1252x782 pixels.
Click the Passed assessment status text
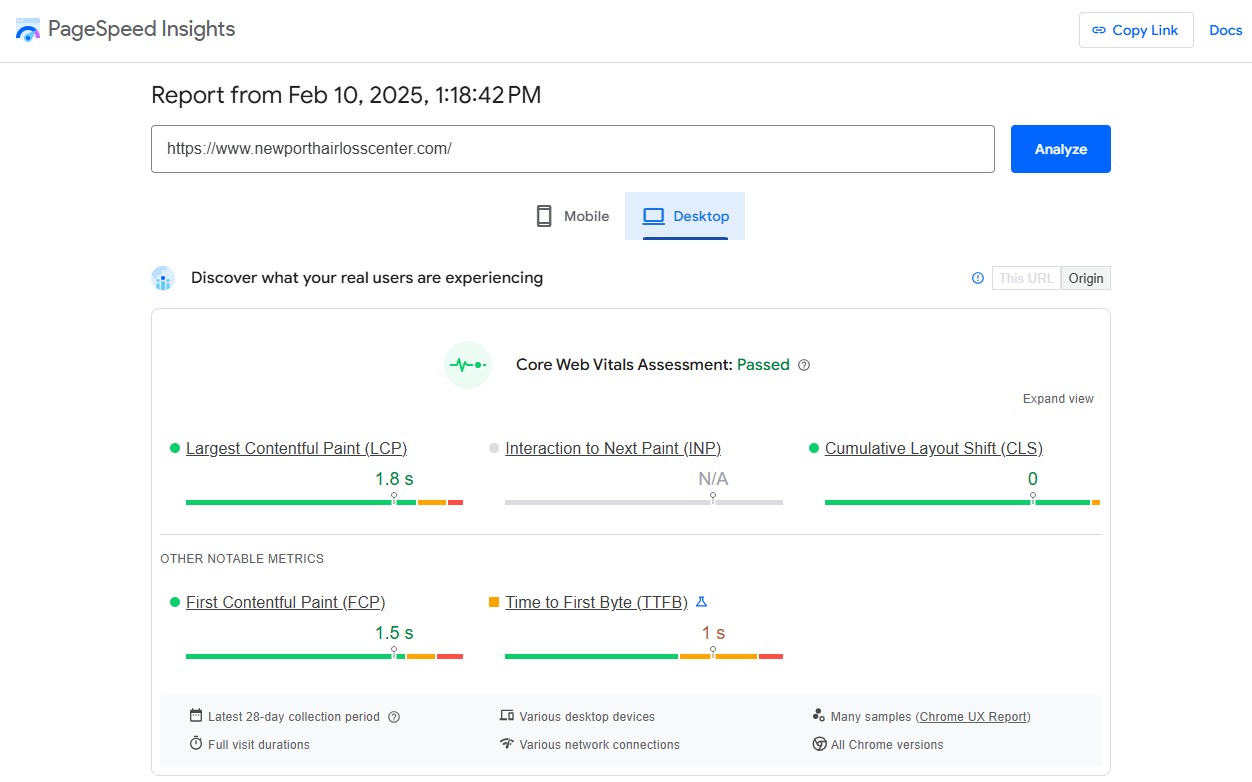[763, 365]
